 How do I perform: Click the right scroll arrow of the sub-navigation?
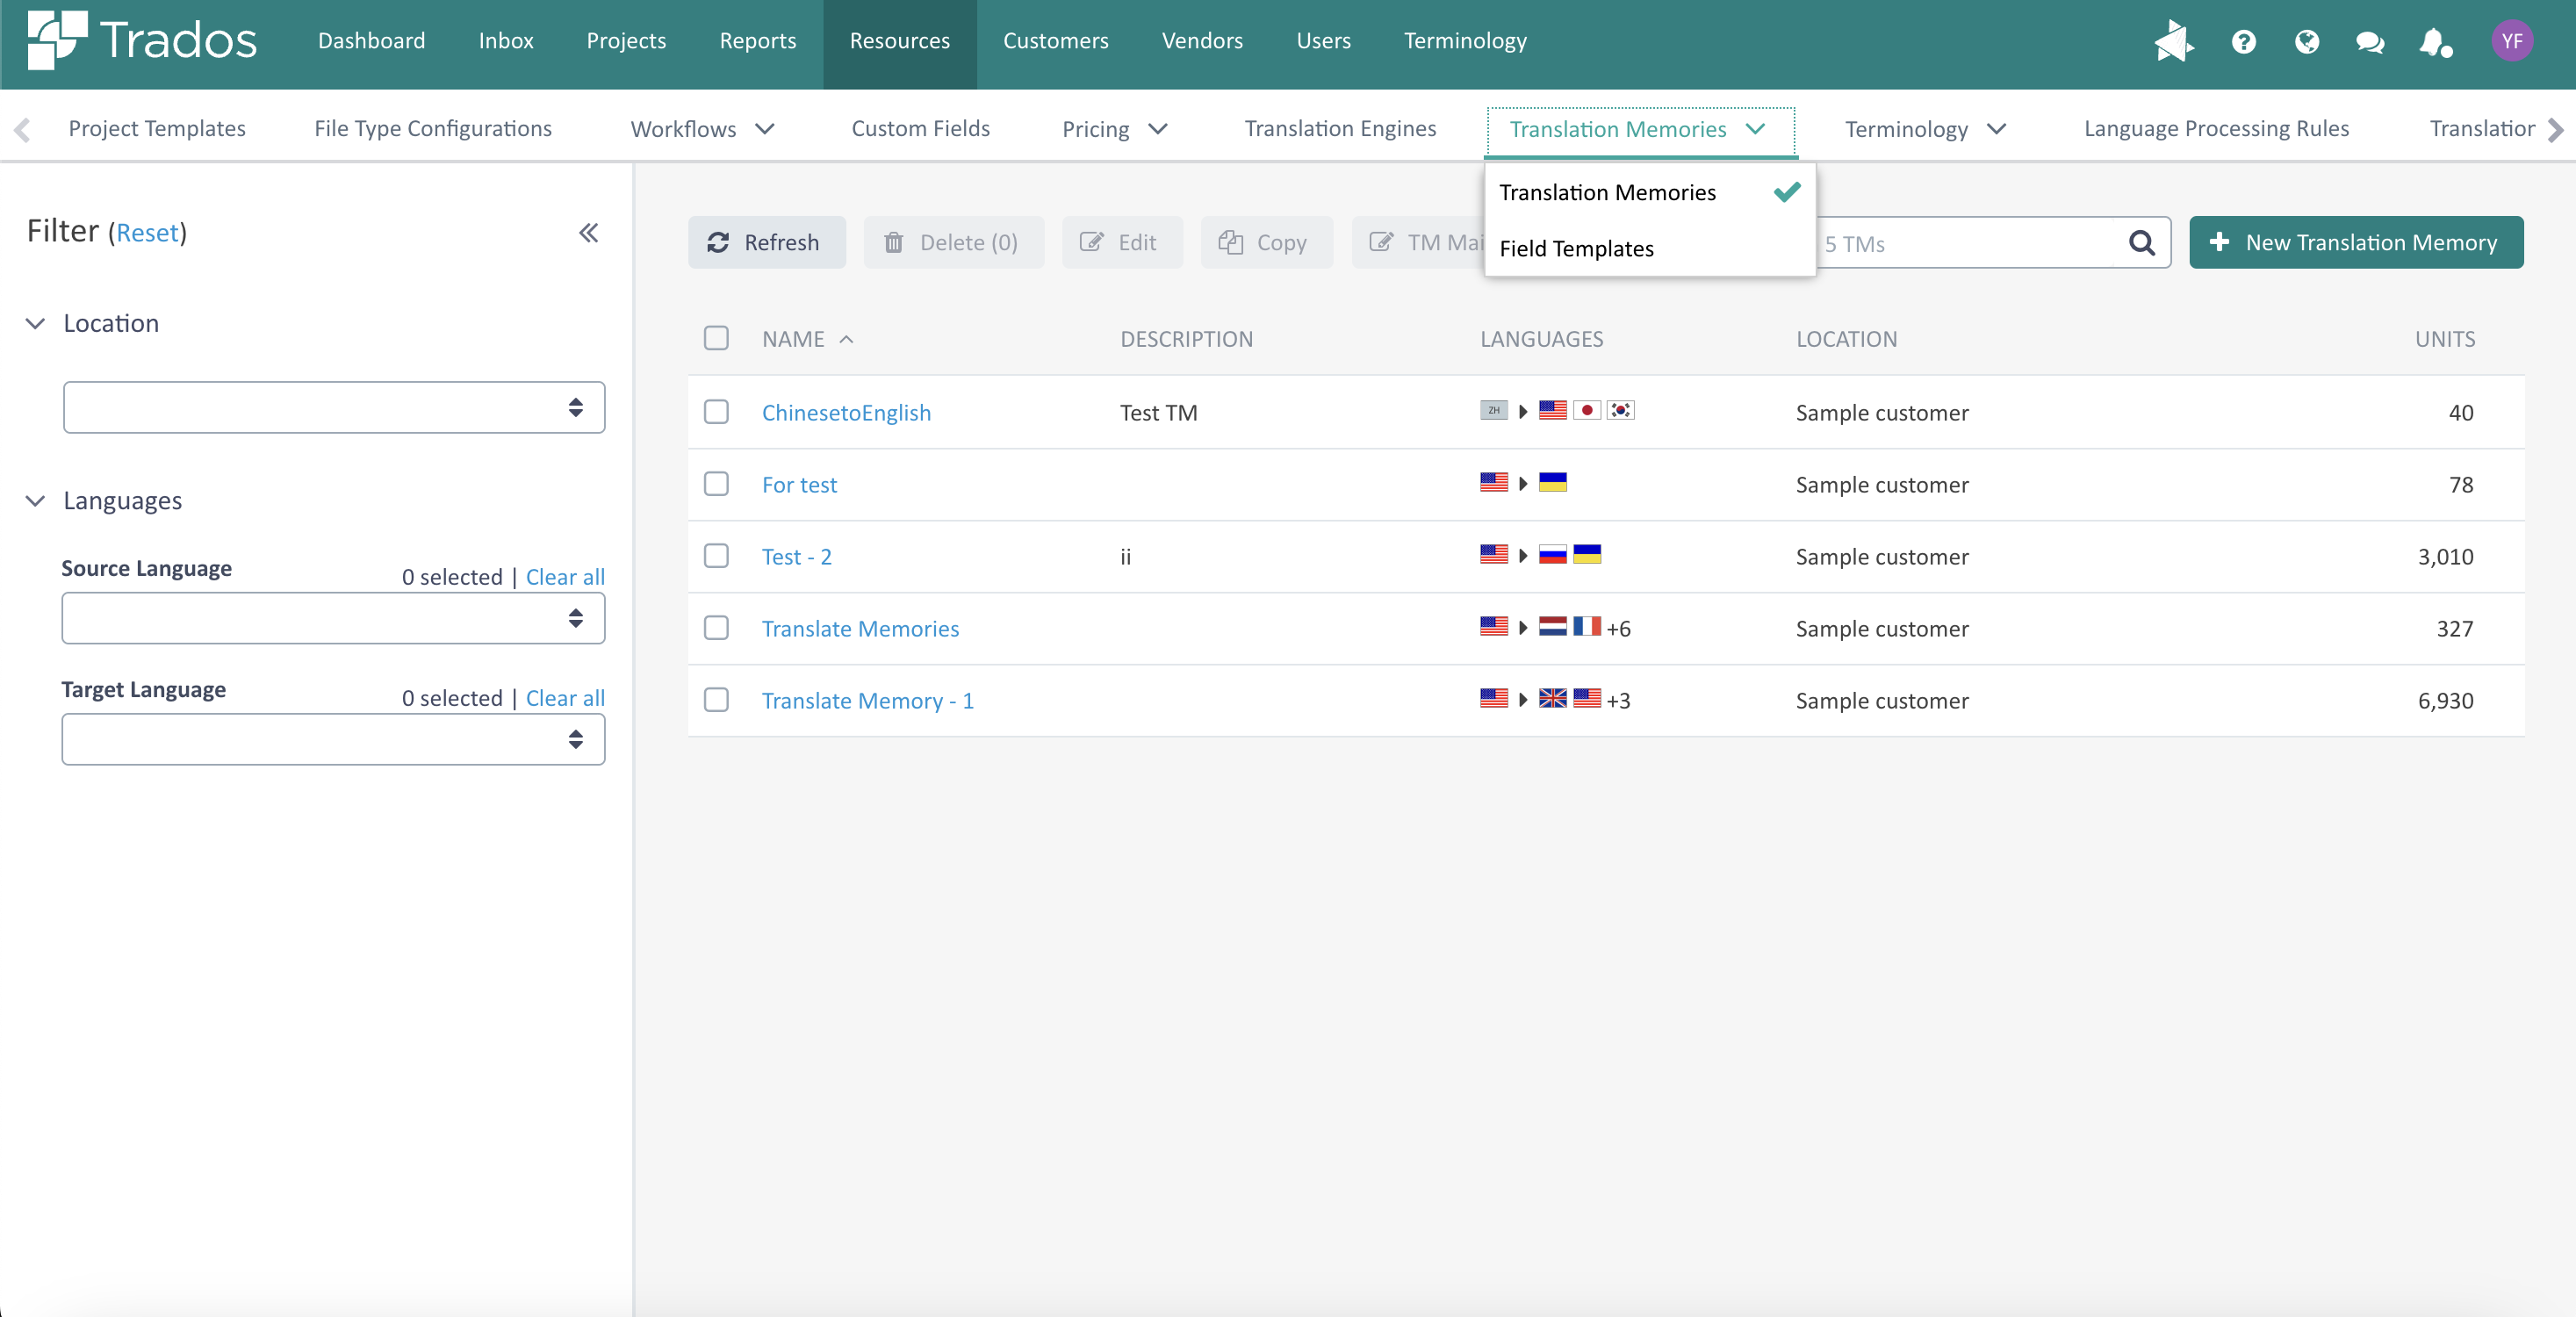coord(2555,129)
